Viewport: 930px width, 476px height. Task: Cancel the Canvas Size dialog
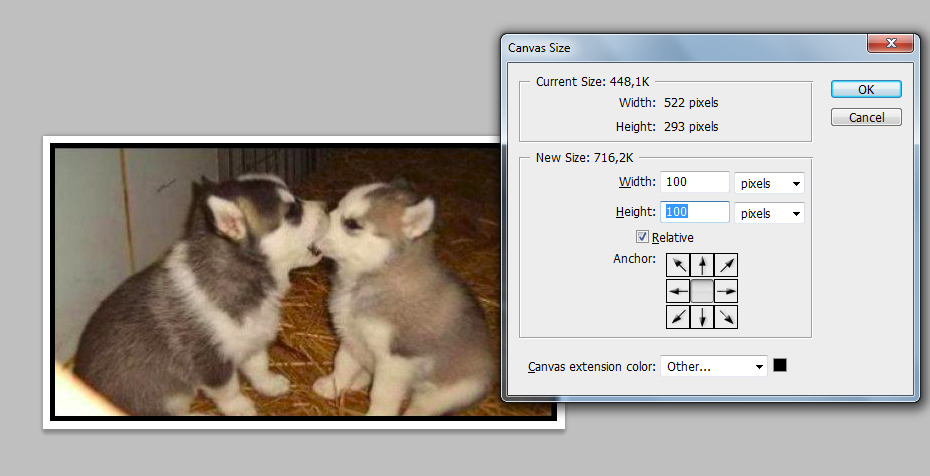click(866, 117)
